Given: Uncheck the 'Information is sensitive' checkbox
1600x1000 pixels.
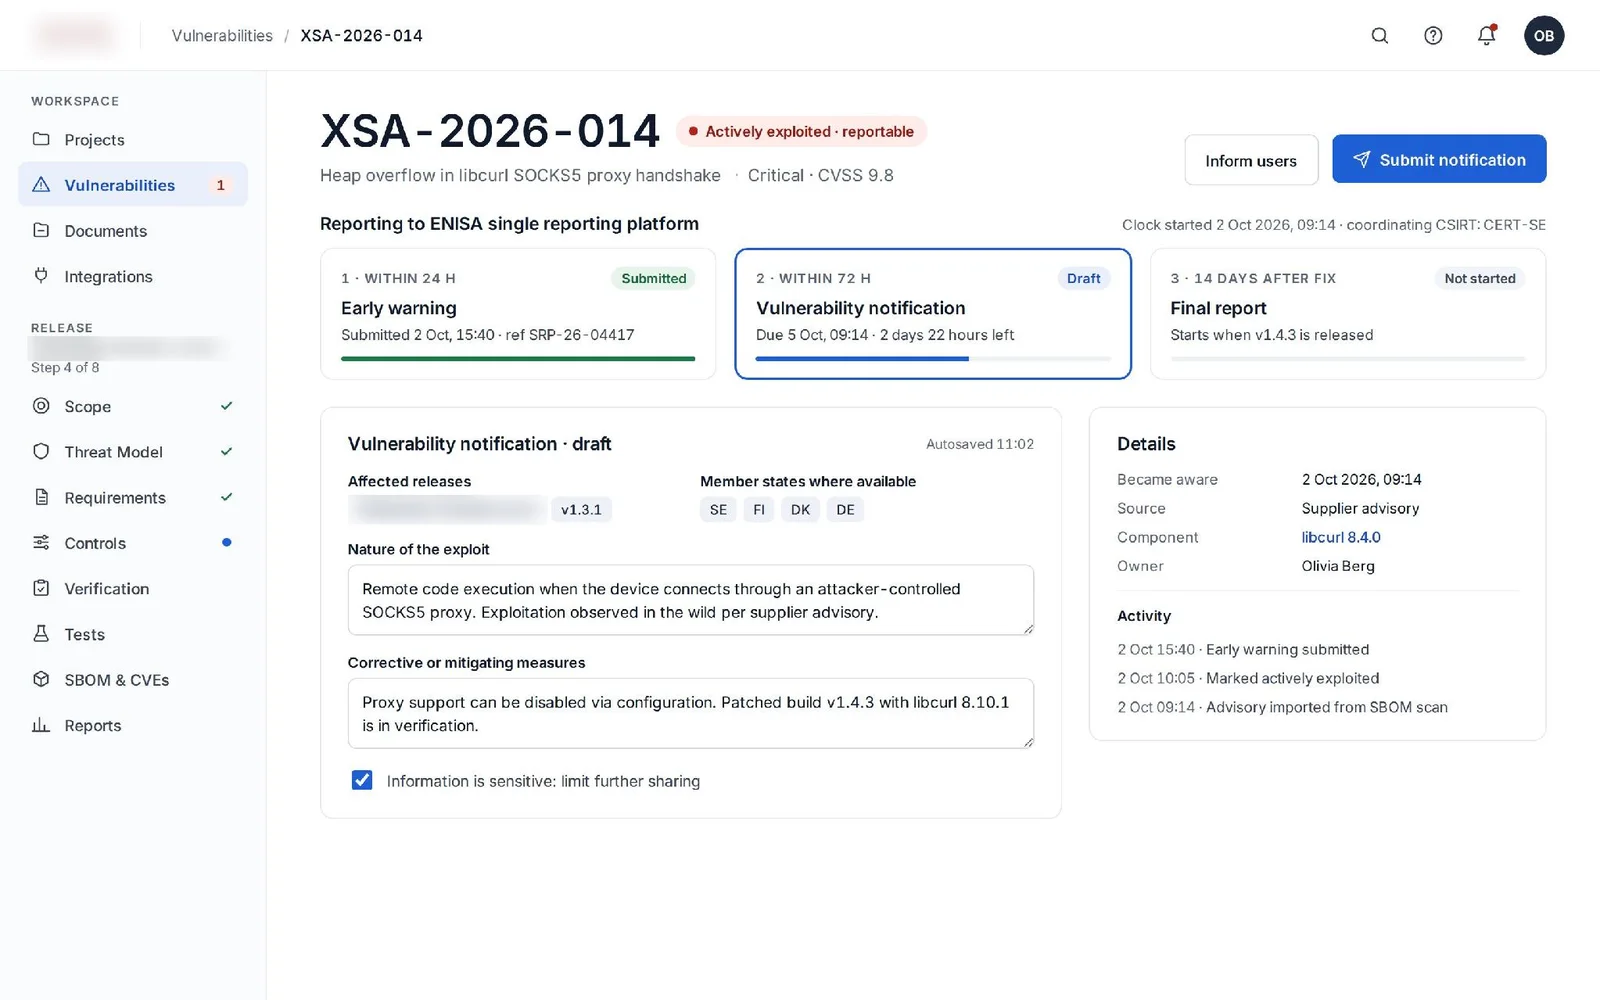Looking at the screenshot, I should (362, 780).
